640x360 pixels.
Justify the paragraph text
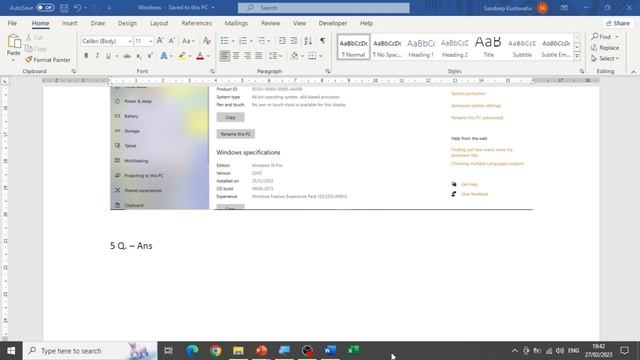coord(258,56)
